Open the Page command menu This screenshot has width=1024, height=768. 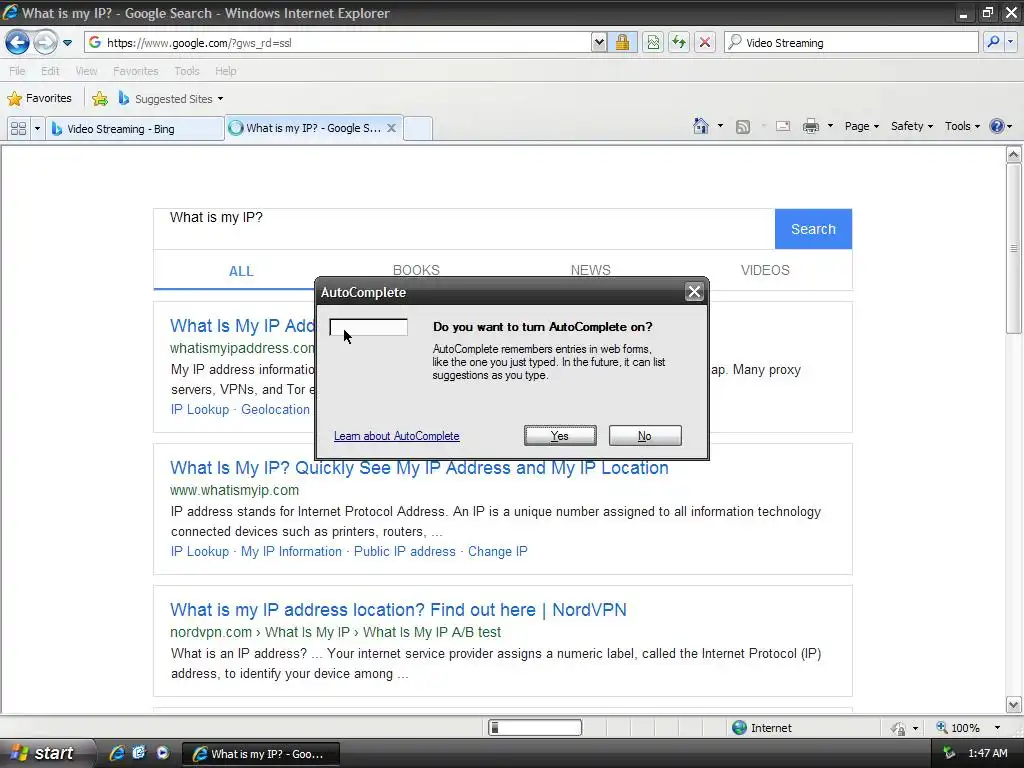pyautogui.click(x=861, y=126)
